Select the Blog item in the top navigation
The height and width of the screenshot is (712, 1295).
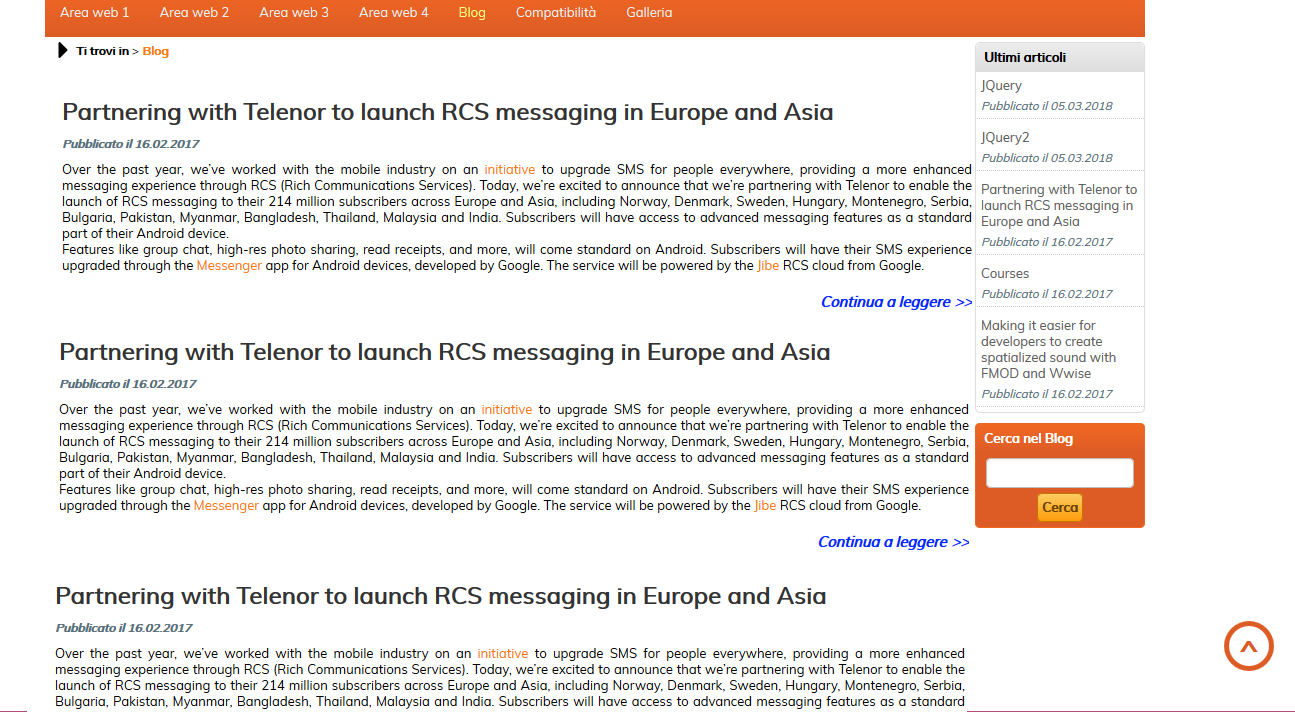pos(472,13)
